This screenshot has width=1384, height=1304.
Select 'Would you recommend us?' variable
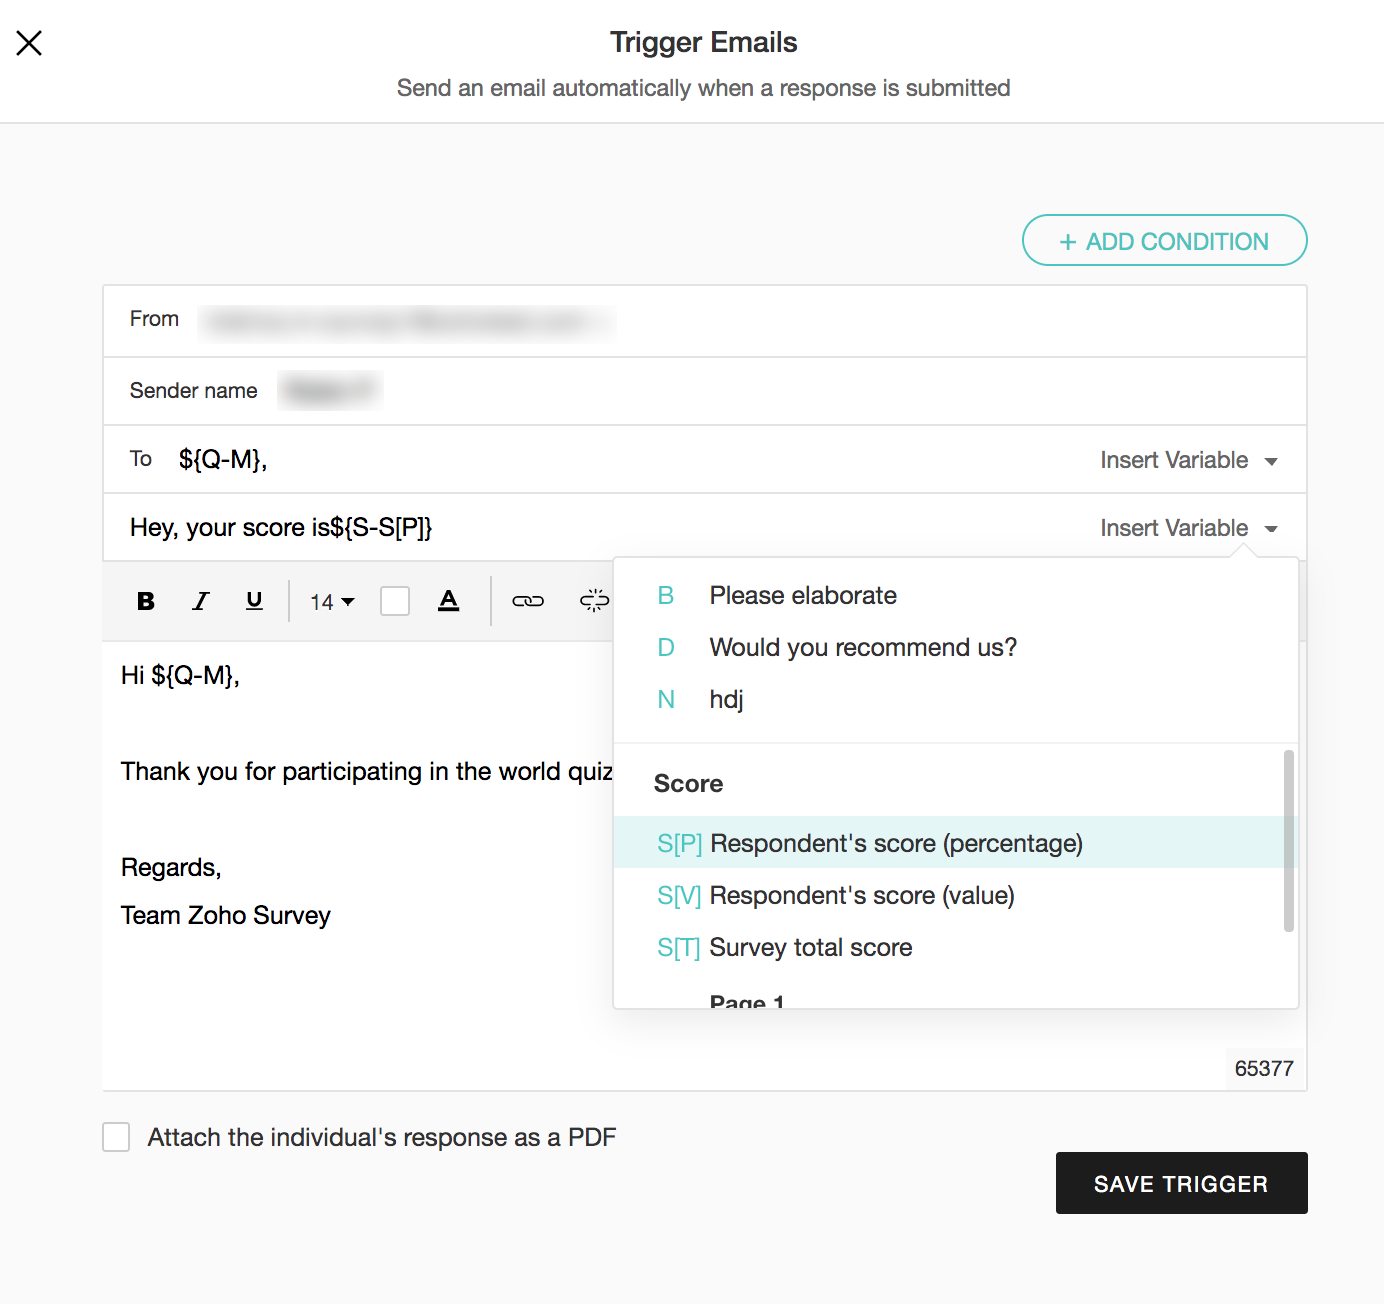point(956,648)
